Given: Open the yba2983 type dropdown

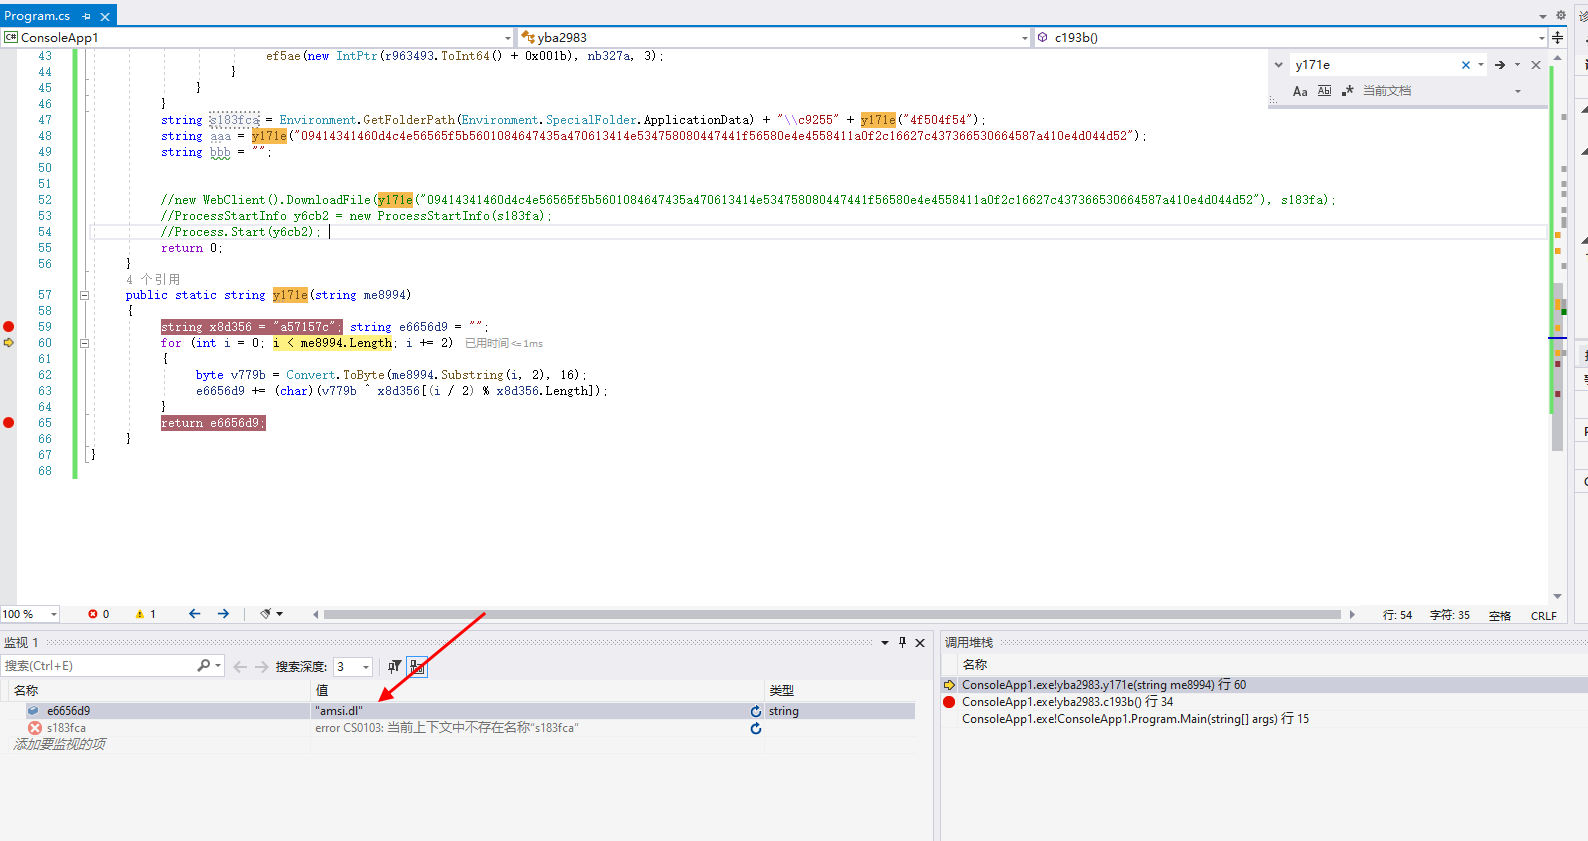Looking at the screenshot, I should (x=774, y=37).
